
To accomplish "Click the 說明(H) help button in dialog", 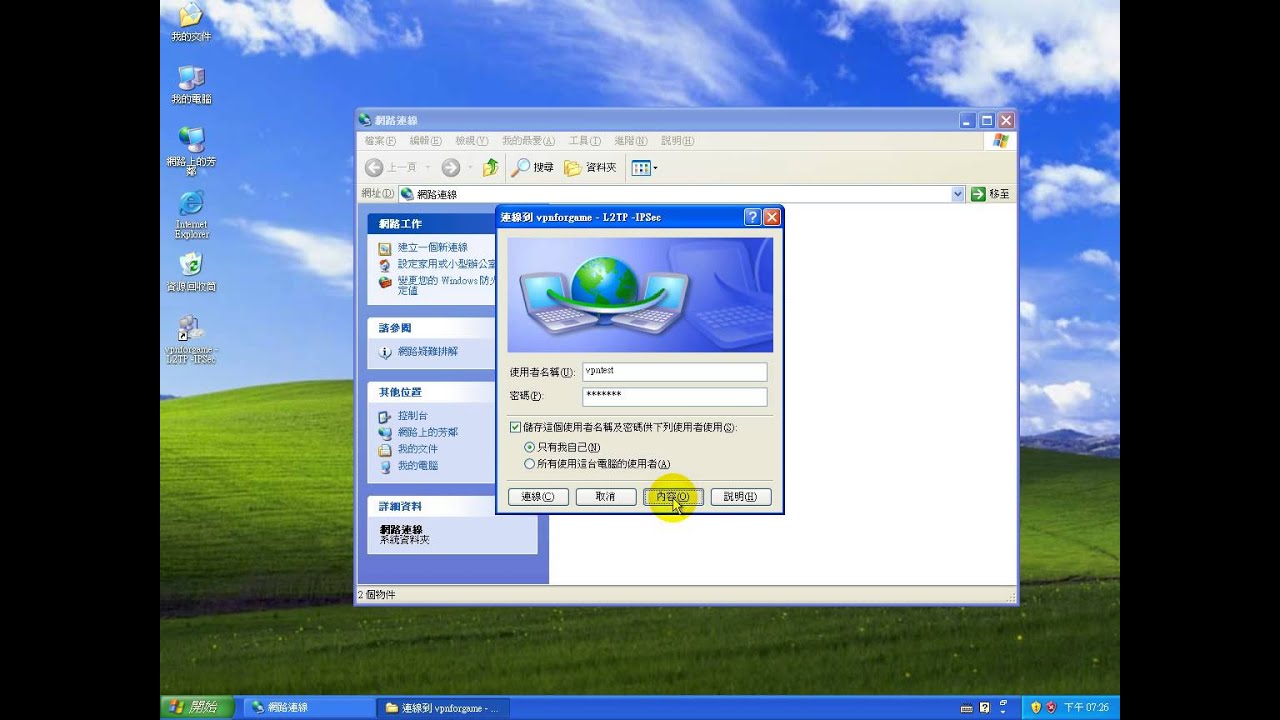I will pyautogui.click(x=741, y=497).
